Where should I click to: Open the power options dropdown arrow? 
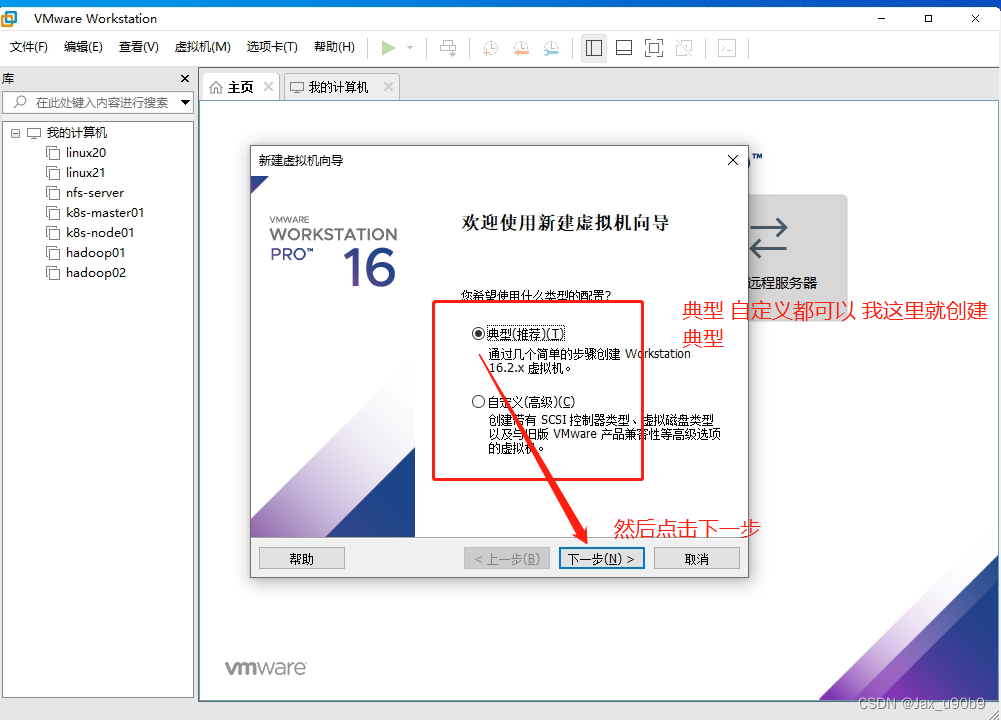tap(408, 47)
